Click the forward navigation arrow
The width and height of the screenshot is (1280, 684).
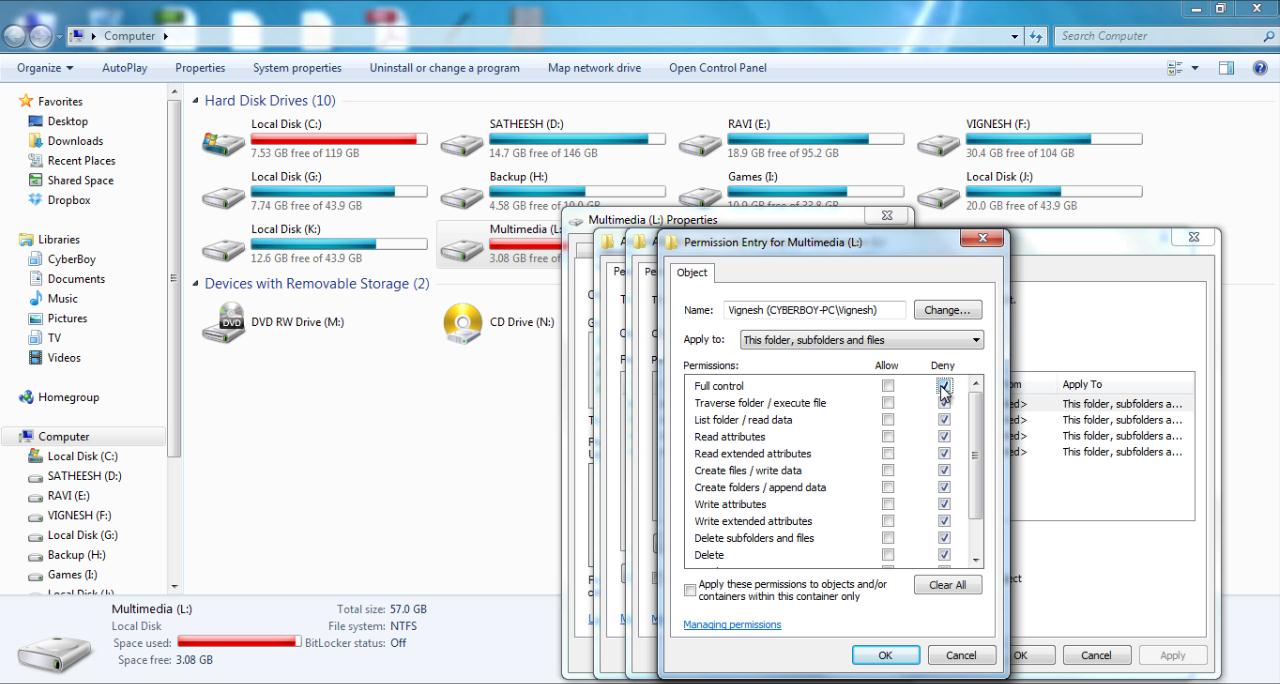[41, 36]
